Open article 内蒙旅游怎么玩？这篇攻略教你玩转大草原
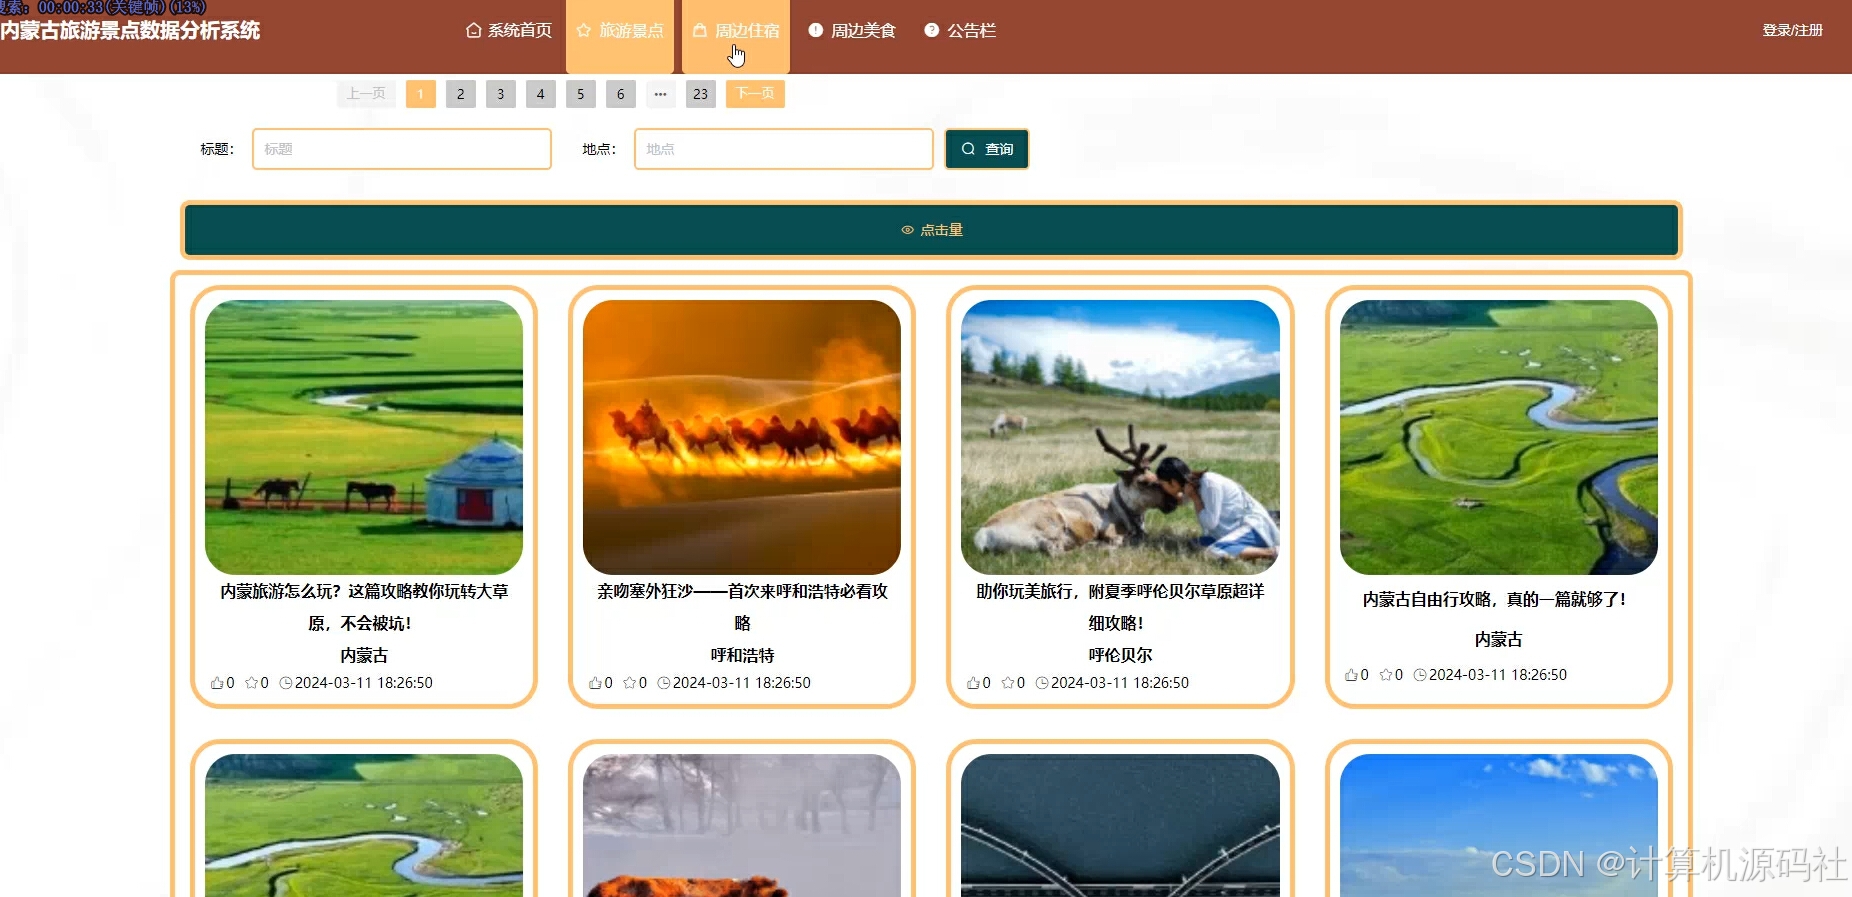 pyautogui.click(x=364, y=607)
